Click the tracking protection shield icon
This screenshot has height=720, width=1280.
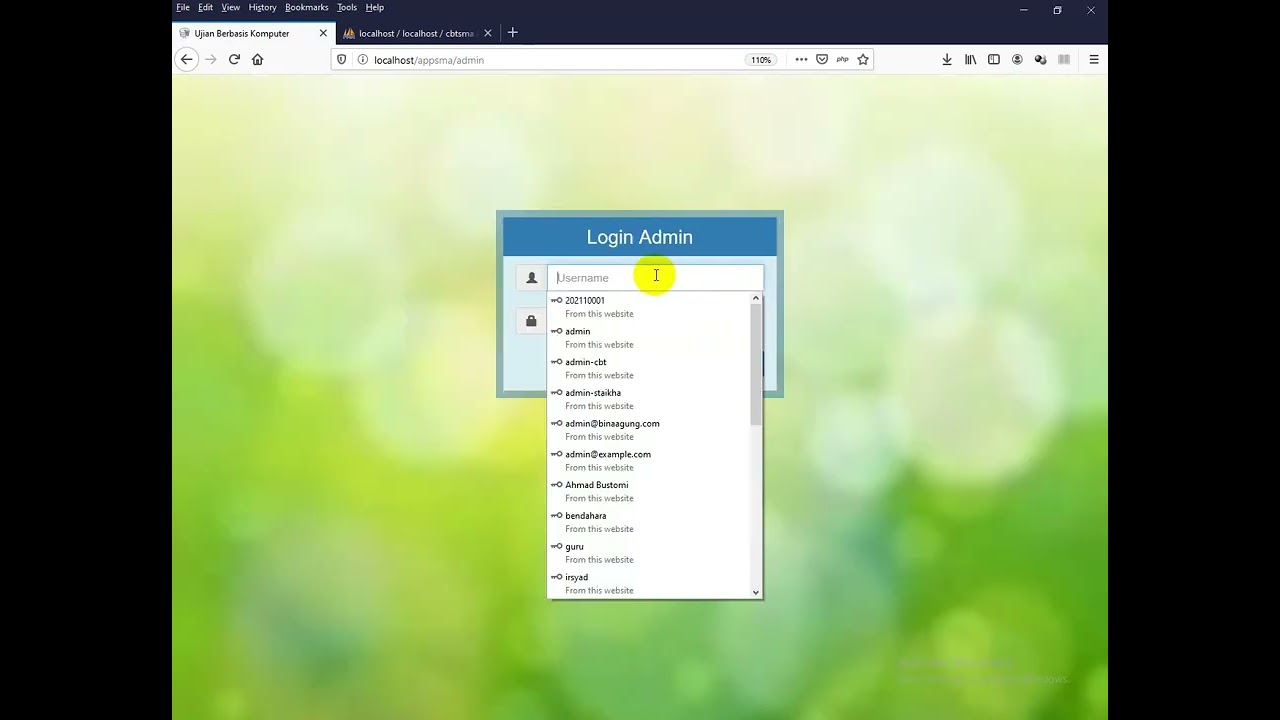[x=341, y=60]
